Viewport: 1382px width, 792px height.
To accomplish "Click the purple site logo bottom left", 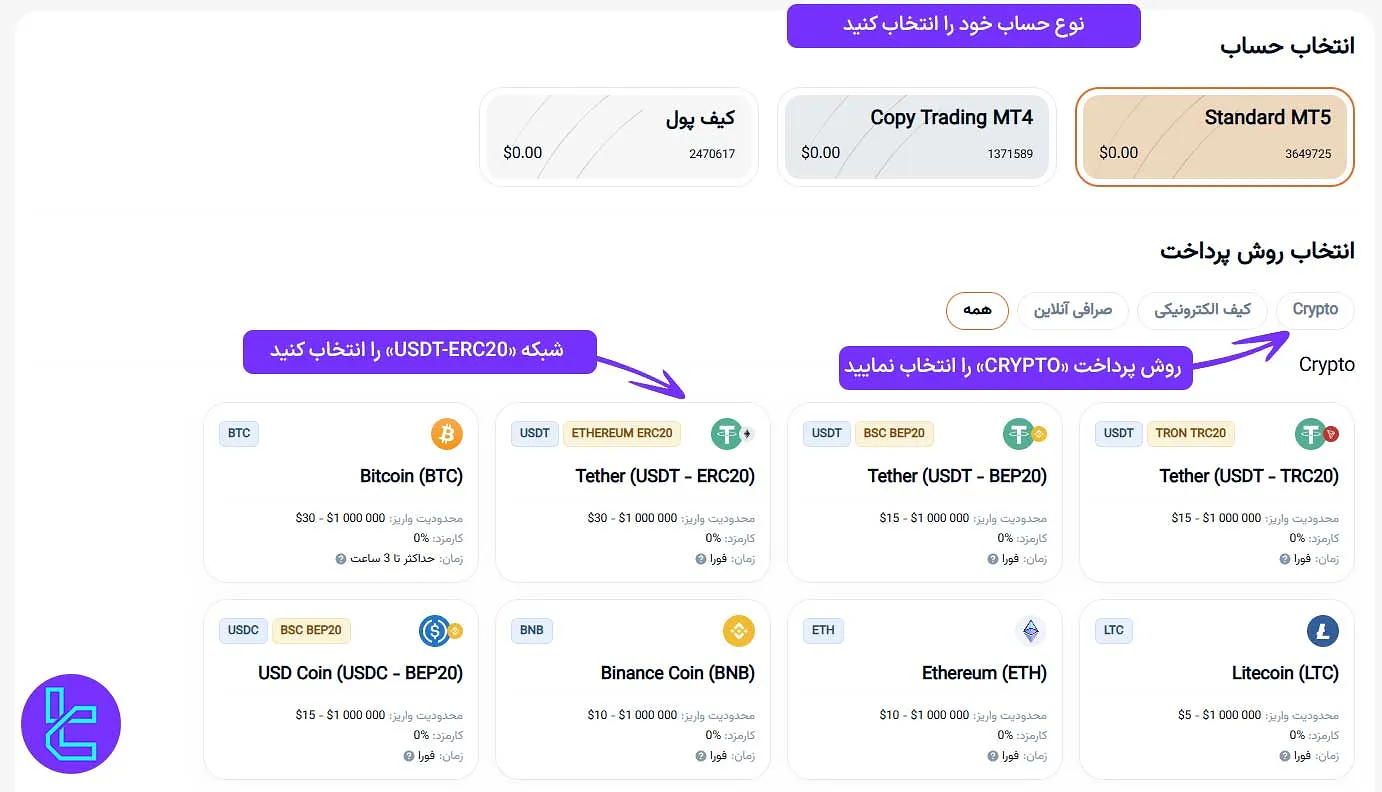I will click(x=70, y=723).
